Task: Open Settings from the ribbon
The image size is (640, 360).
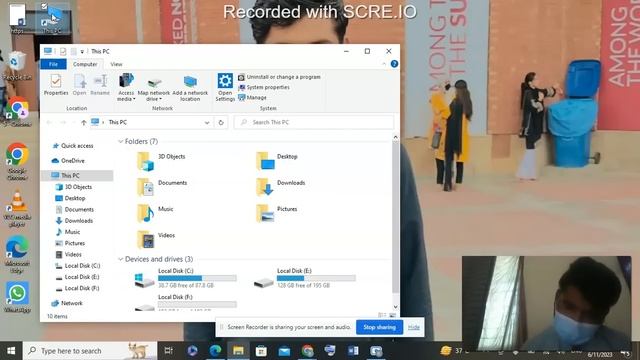Action: coord(225,87)
